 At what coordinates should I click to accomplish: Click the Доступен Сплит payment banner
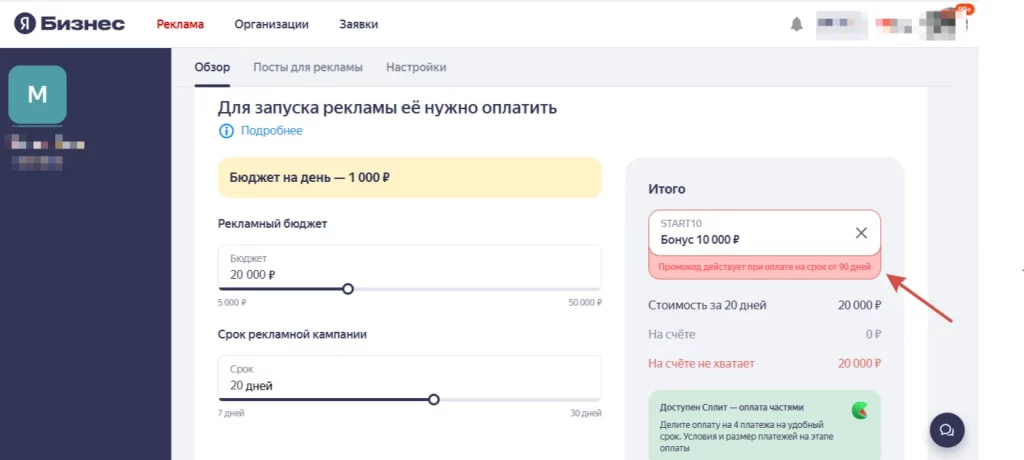764,426
